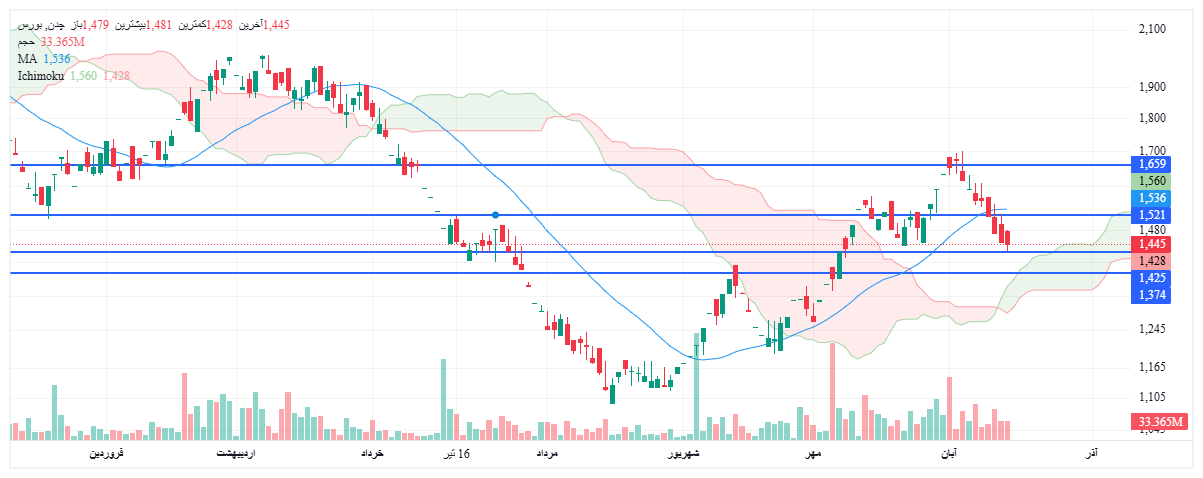This screenshot has height=478, width=1203.
Task: Click the آذر month on the time axis
Action: (x=1091, y=454)
